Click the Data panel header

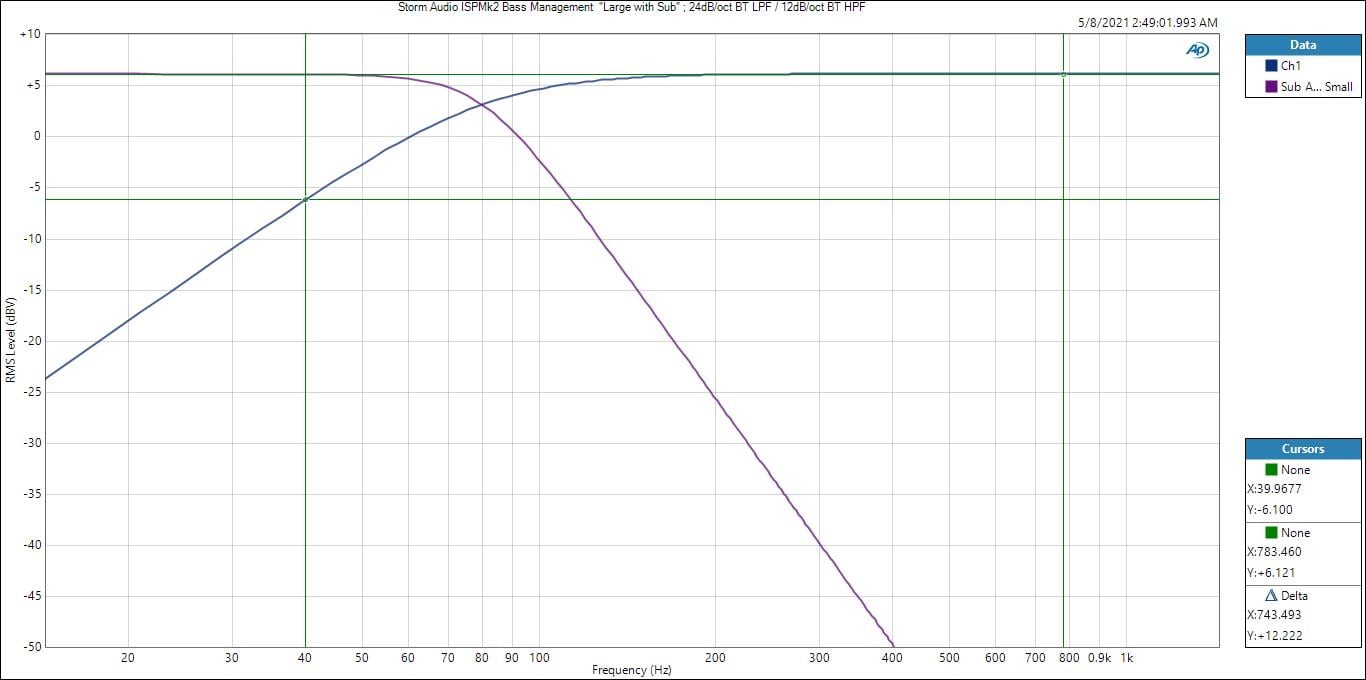pos(1302,45)
